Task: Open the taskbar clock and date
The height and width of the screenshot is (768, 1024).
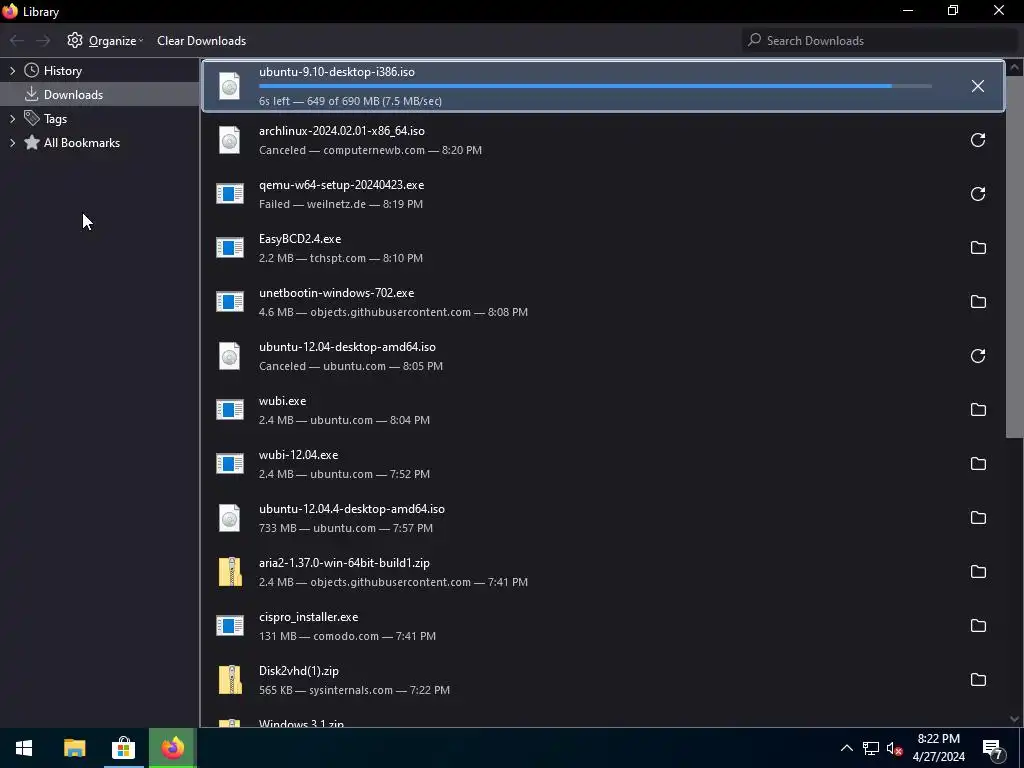Action: [938, 748]
